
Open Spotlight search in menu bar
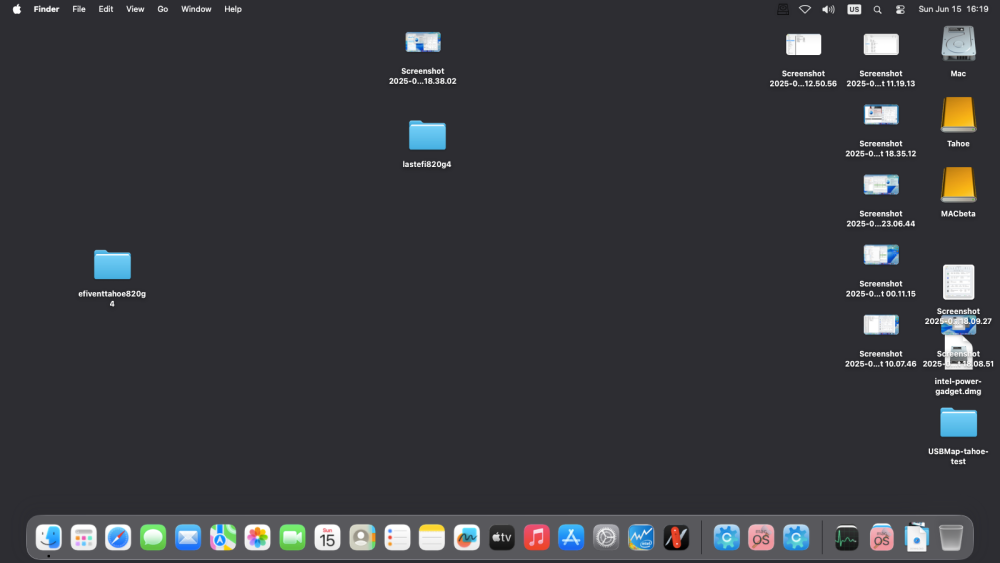878,9
